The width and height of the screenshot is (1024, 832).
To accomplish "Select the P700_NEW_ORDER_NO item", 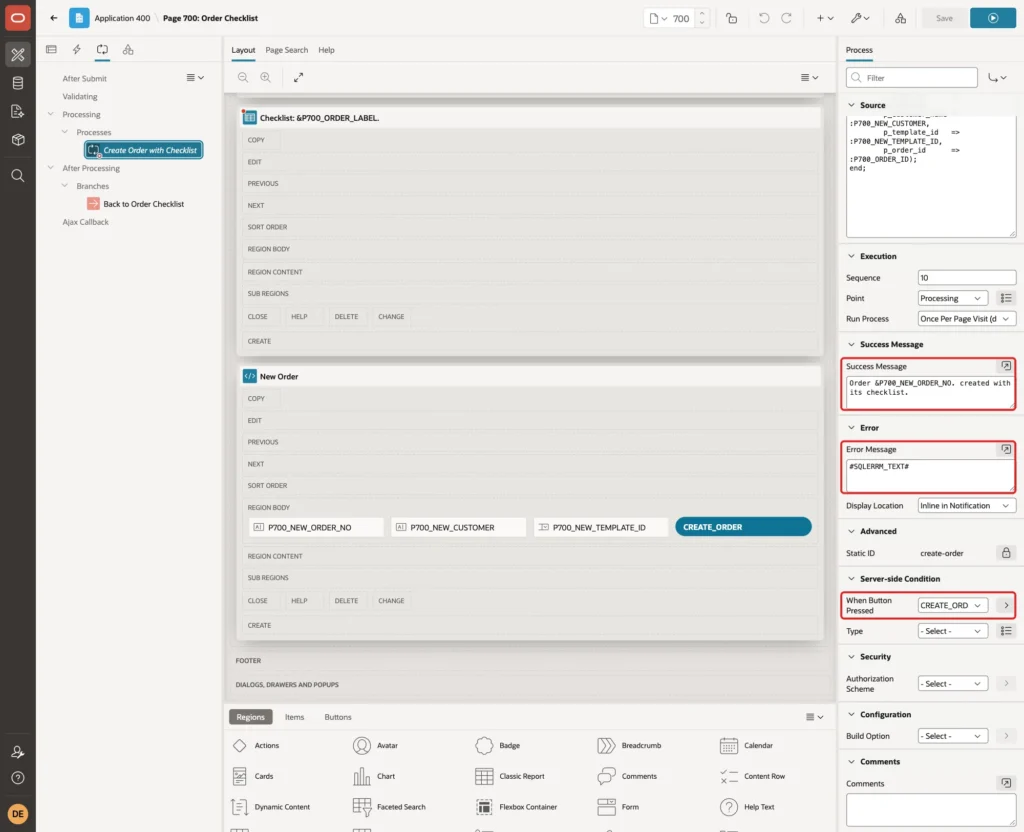I will (x=316, y=527).
